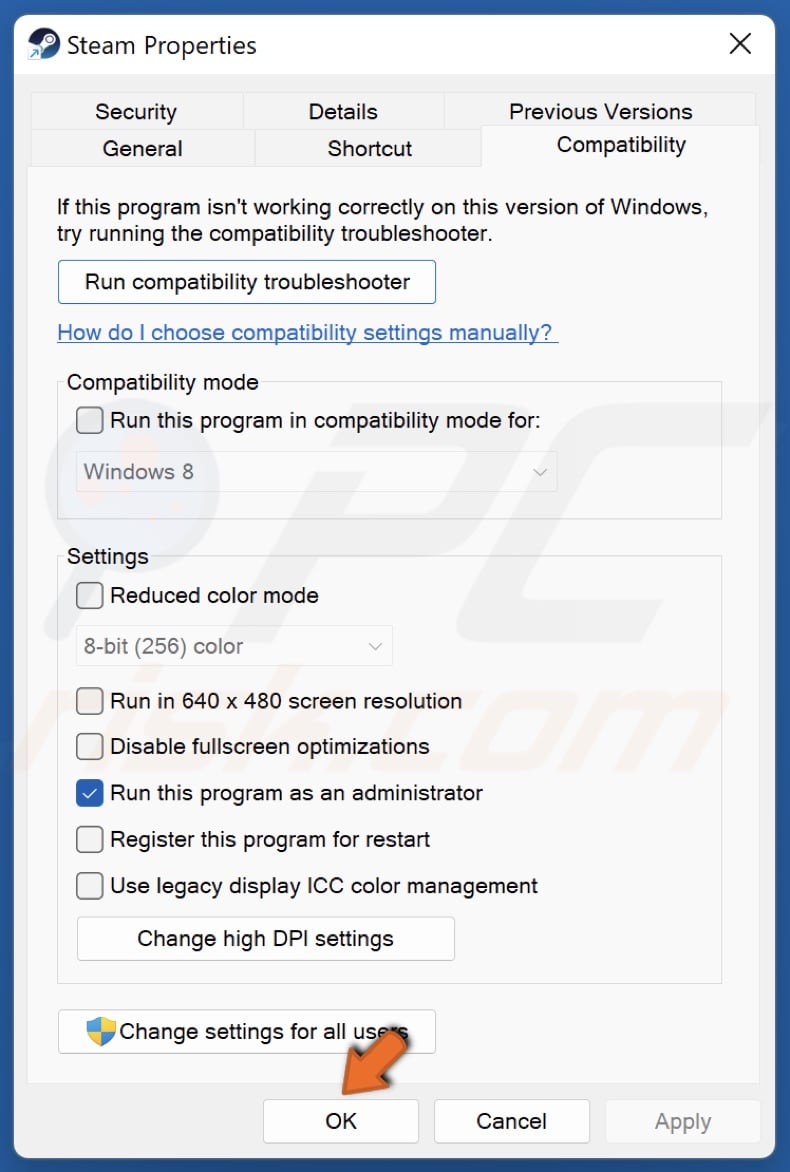
Task: Run the compatibility troubleshooter
Action: [246, 282]
